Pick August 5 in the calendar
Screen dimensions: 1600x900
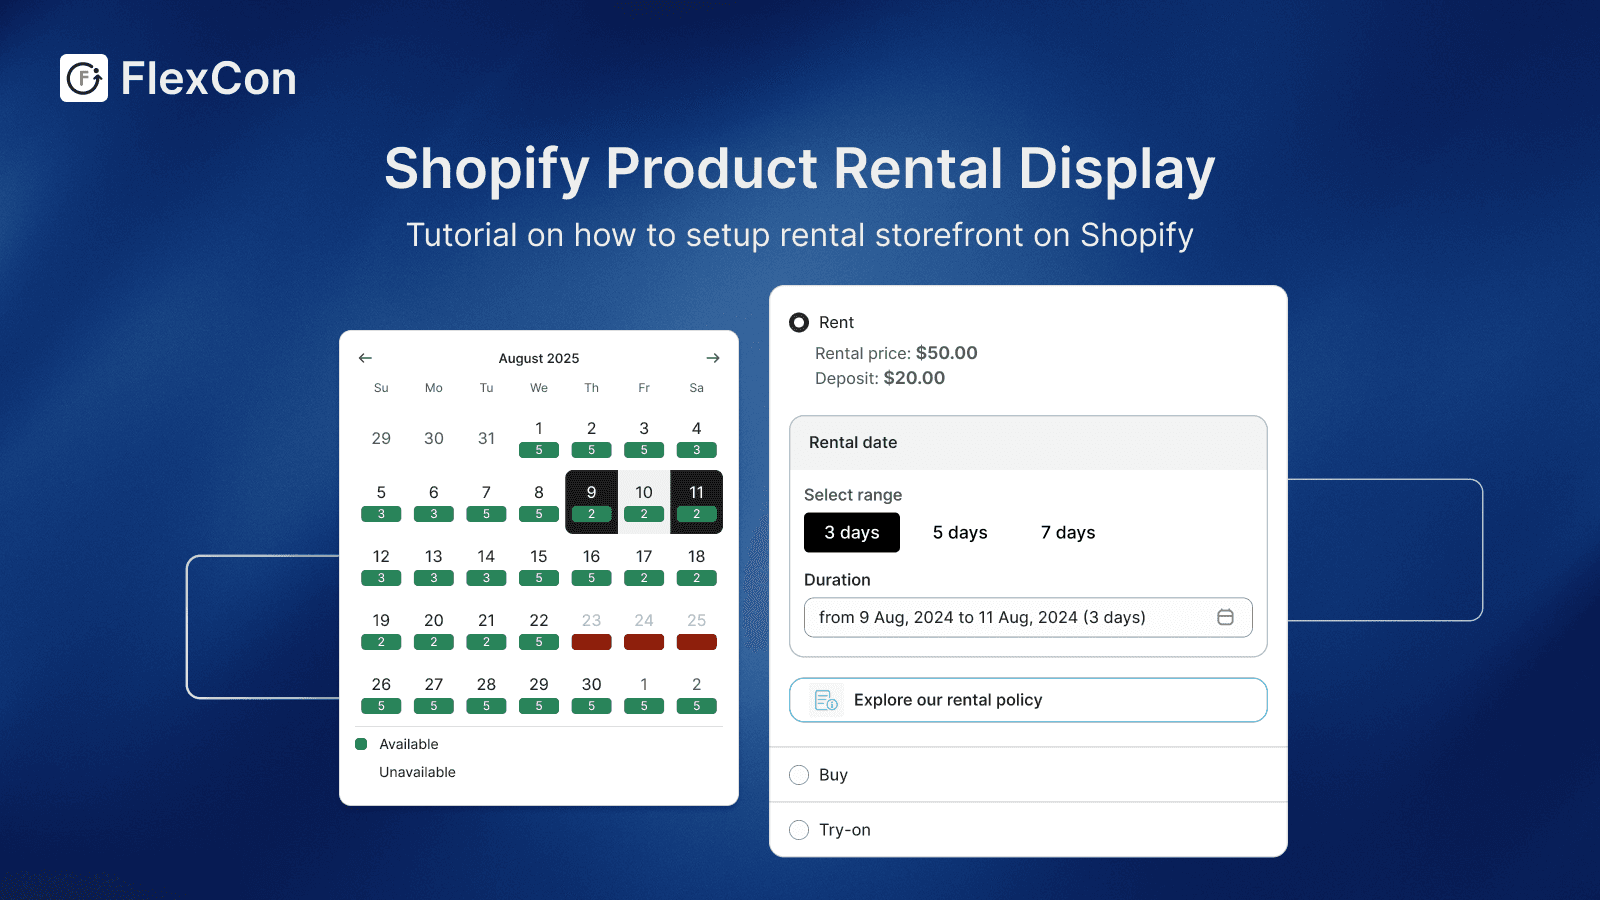(381, 502)
